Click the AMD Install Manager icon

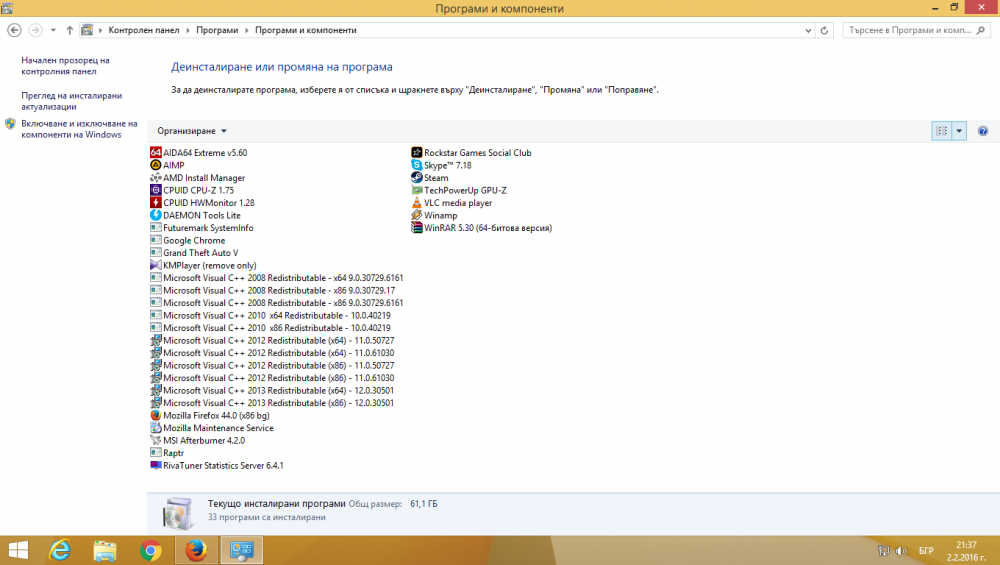pyautogui.click(x=156, y=177)
